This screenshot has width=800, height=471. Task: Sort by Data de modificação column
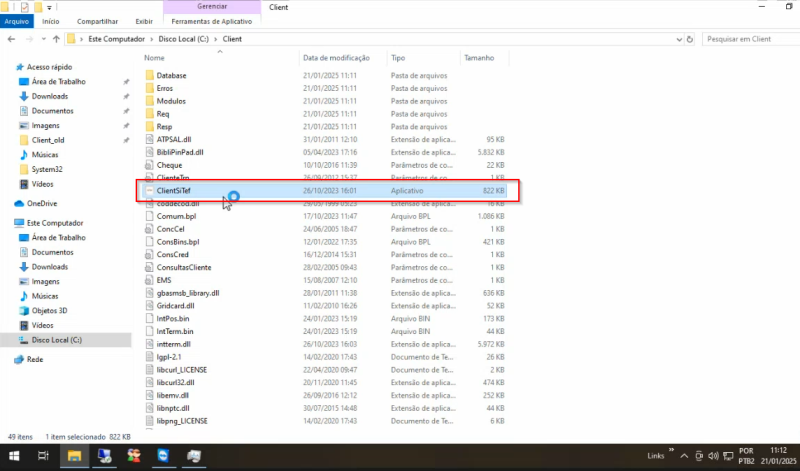[336, 58]
